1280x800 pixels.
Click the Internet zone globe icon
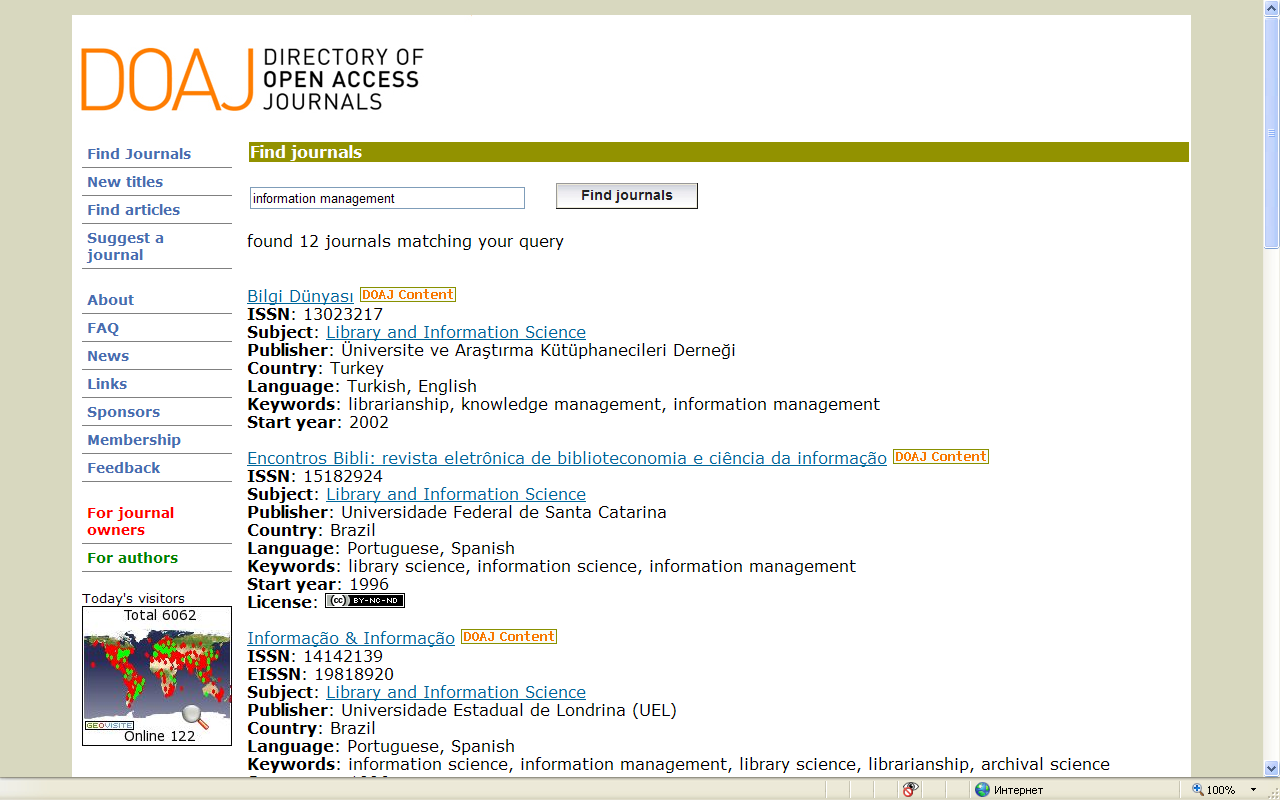[x=982, y=789]
